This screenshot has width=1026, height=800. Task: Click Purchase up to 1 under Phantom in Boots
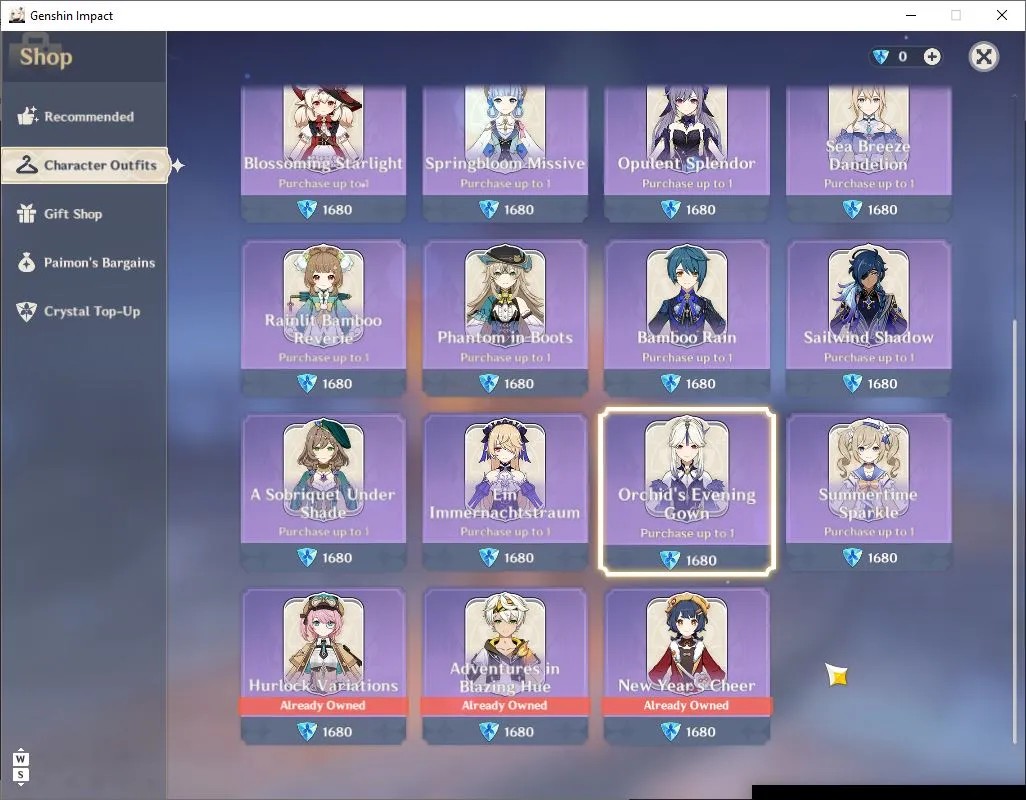tap(505, 358)
